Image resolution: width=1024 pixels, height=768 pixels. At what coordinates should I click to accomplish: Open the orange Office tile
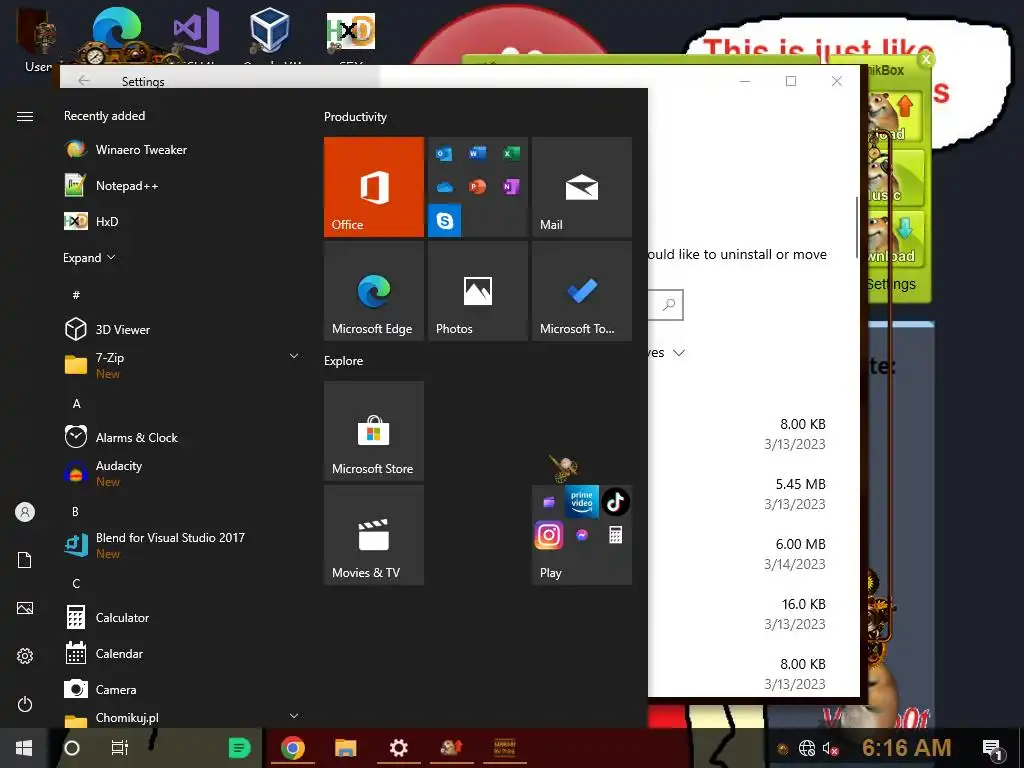pos(374,187)
